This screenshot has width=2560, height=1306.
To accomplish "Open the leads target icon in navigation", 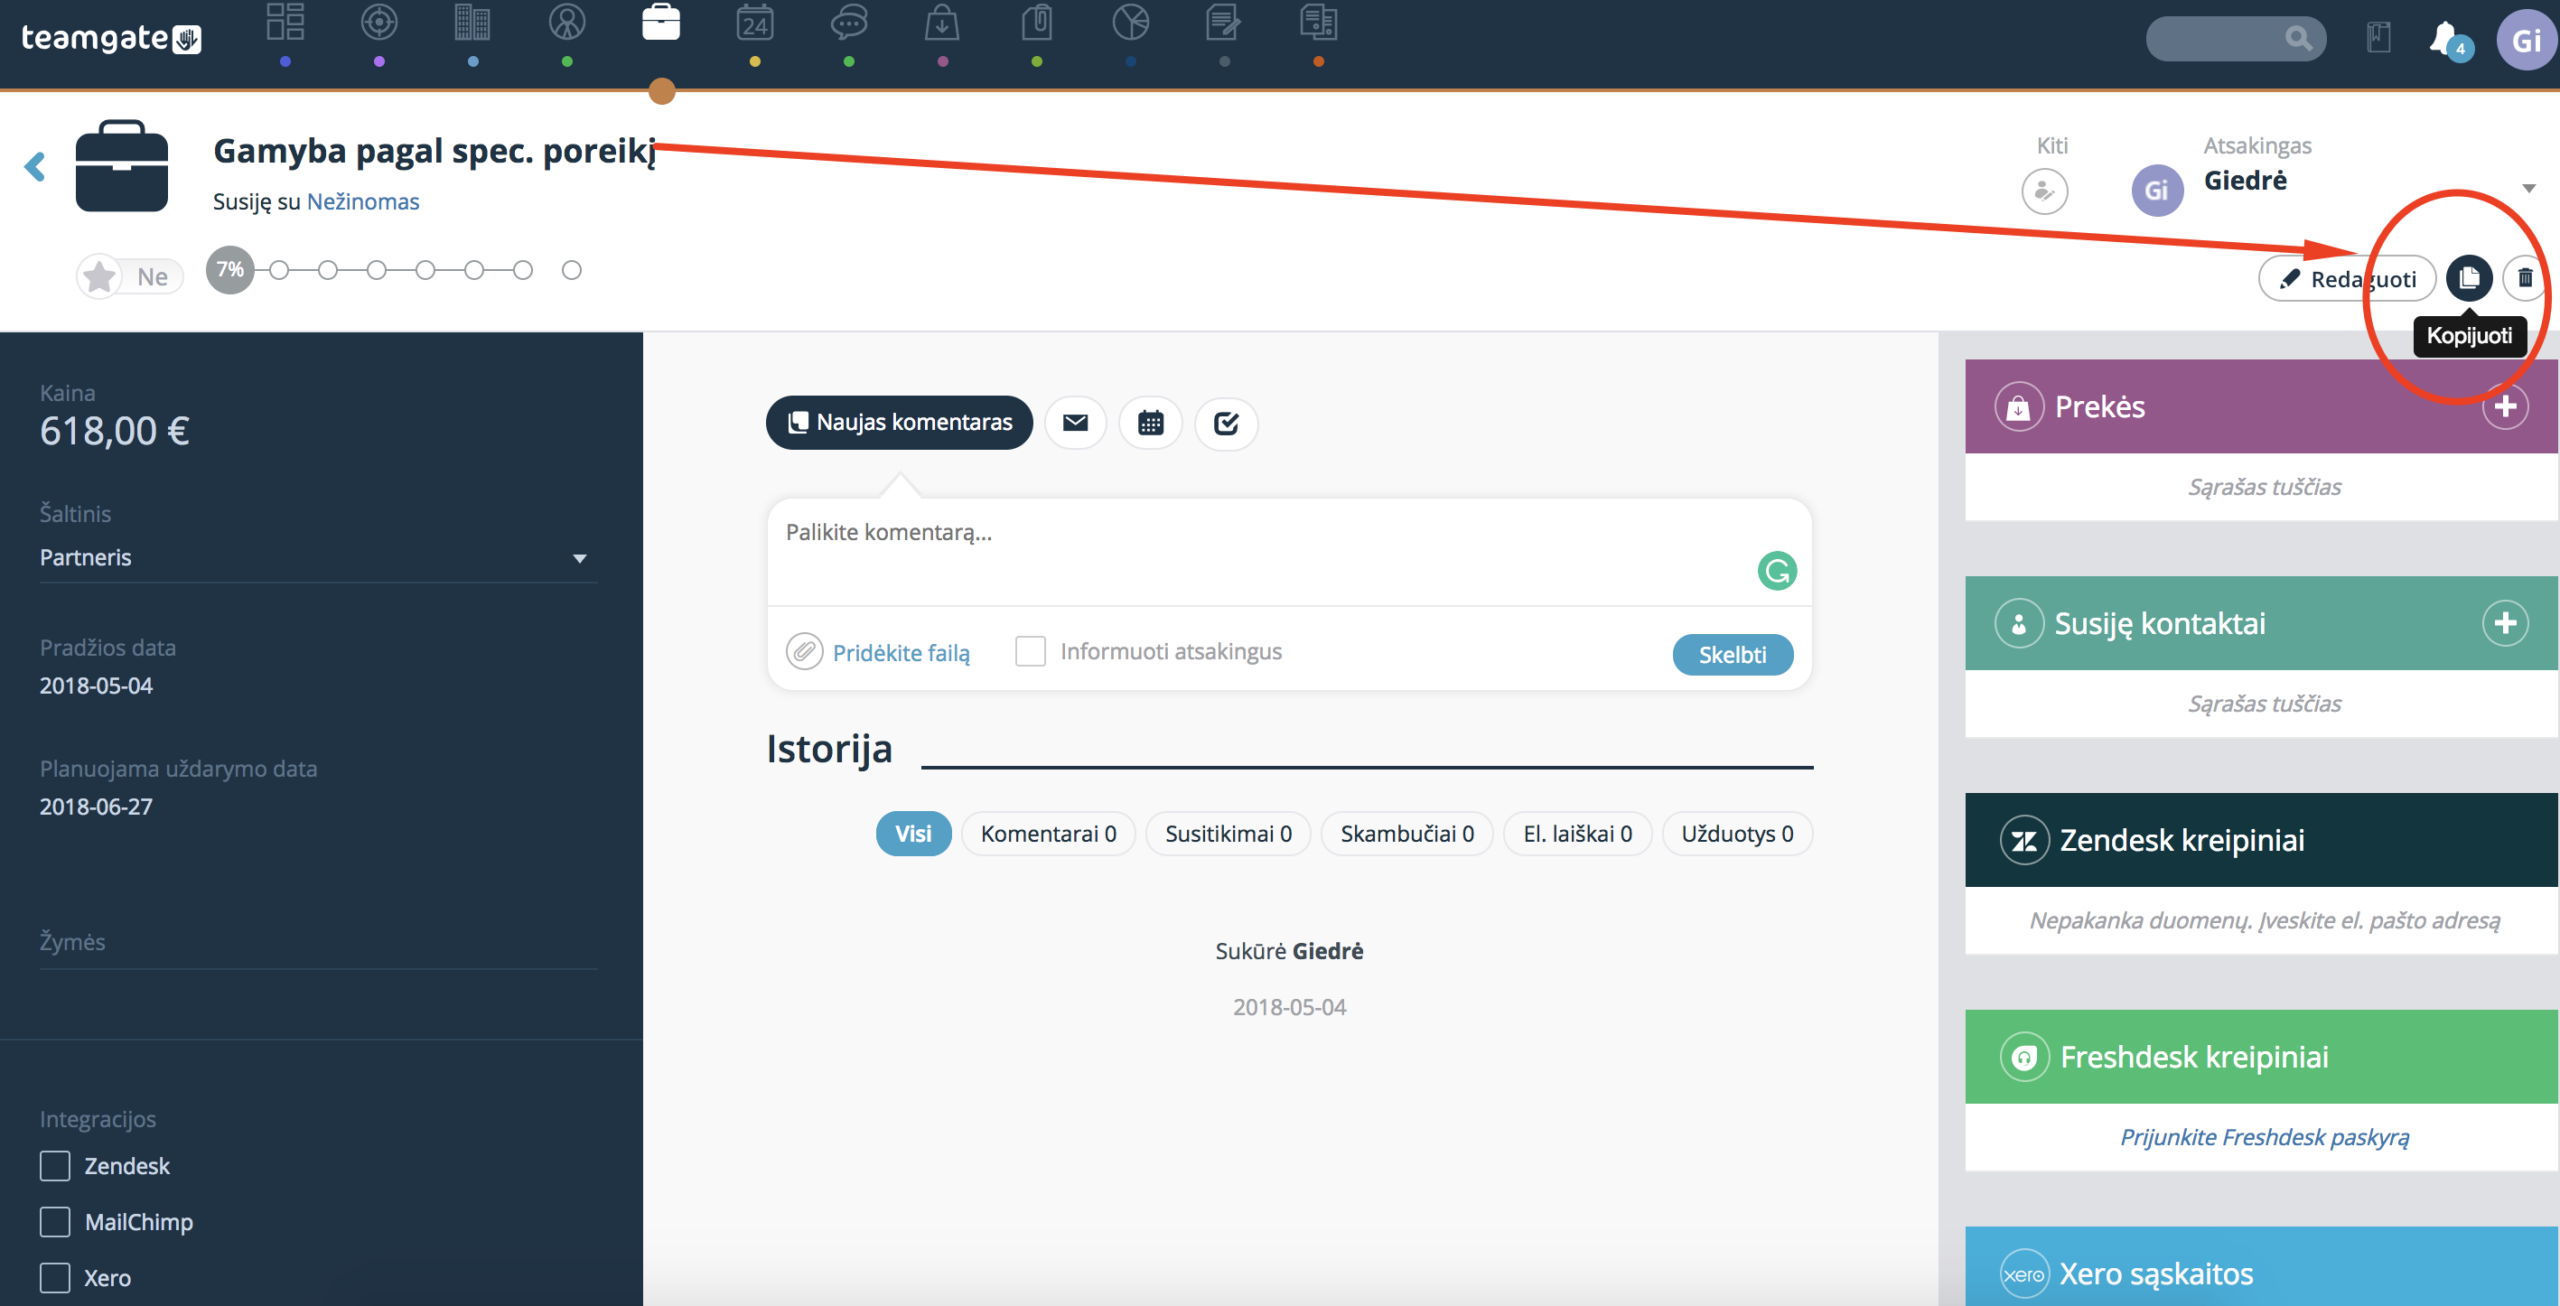I will point(379,22).
